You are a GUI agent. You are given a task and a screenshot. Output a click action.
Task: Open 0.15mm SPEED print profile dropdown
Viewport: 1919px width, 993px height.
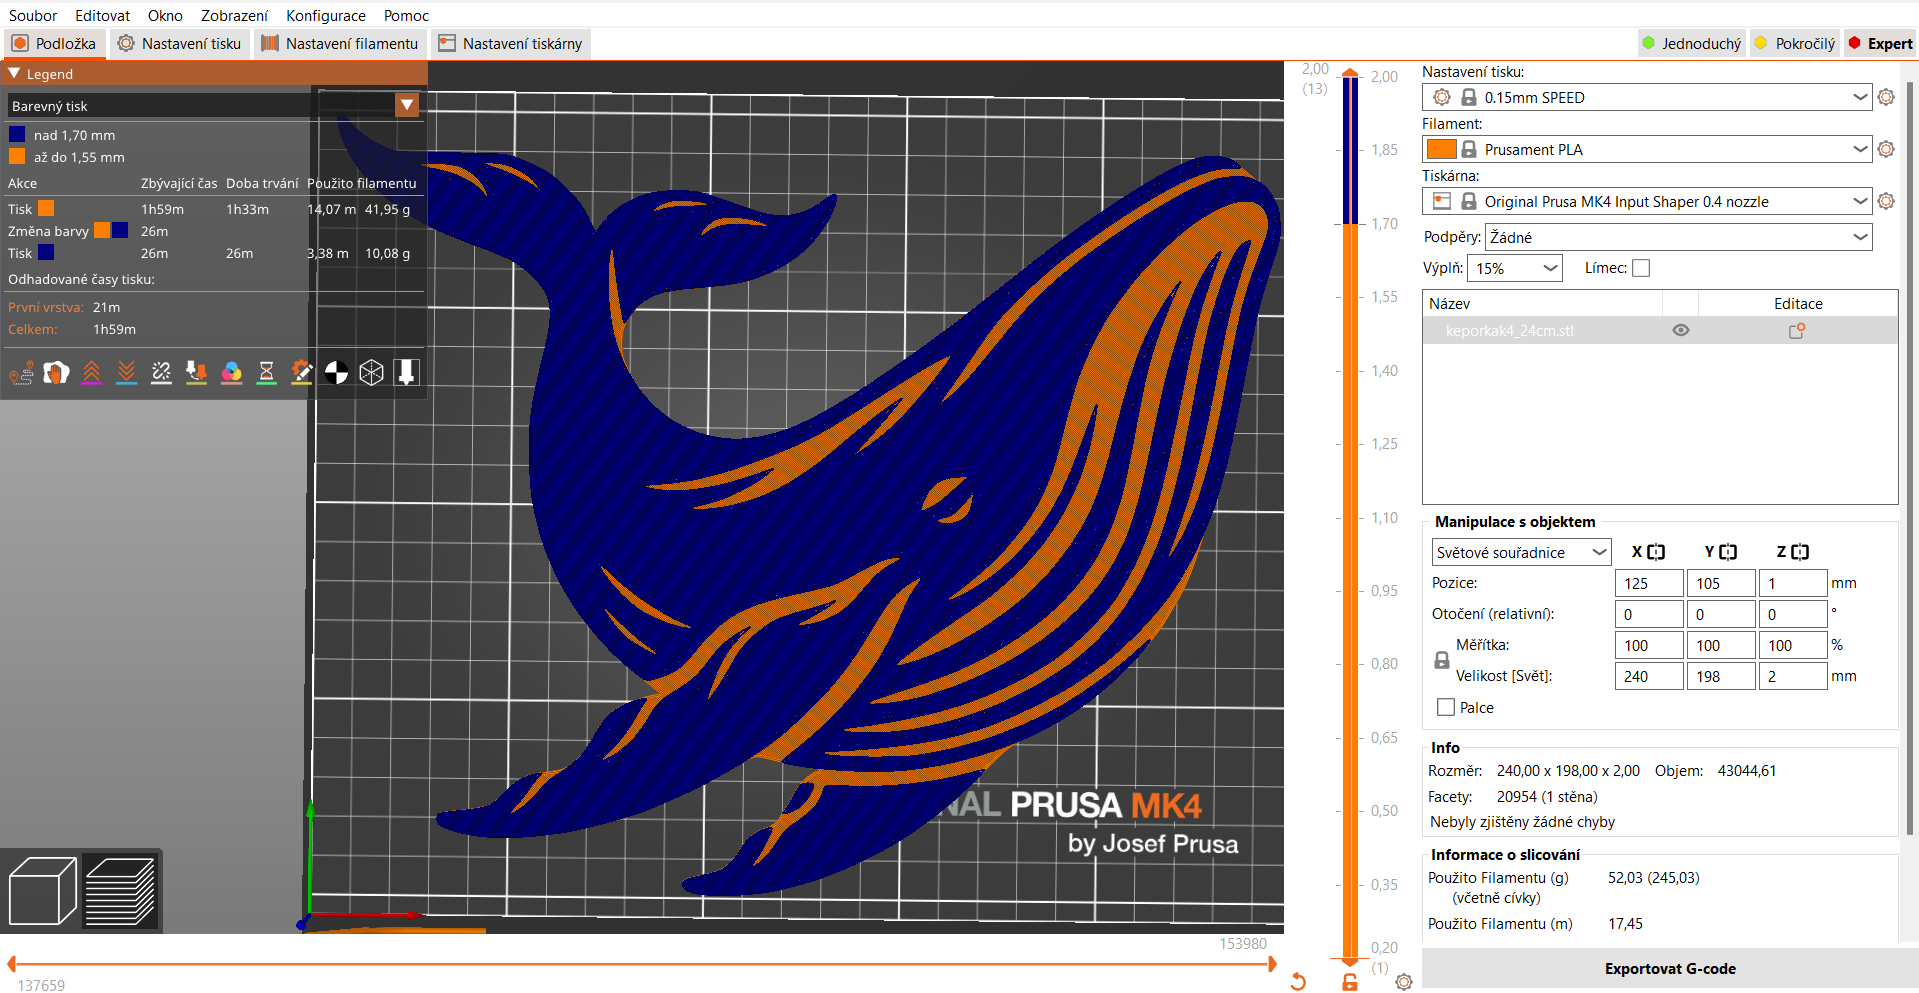coord(1646,97)
